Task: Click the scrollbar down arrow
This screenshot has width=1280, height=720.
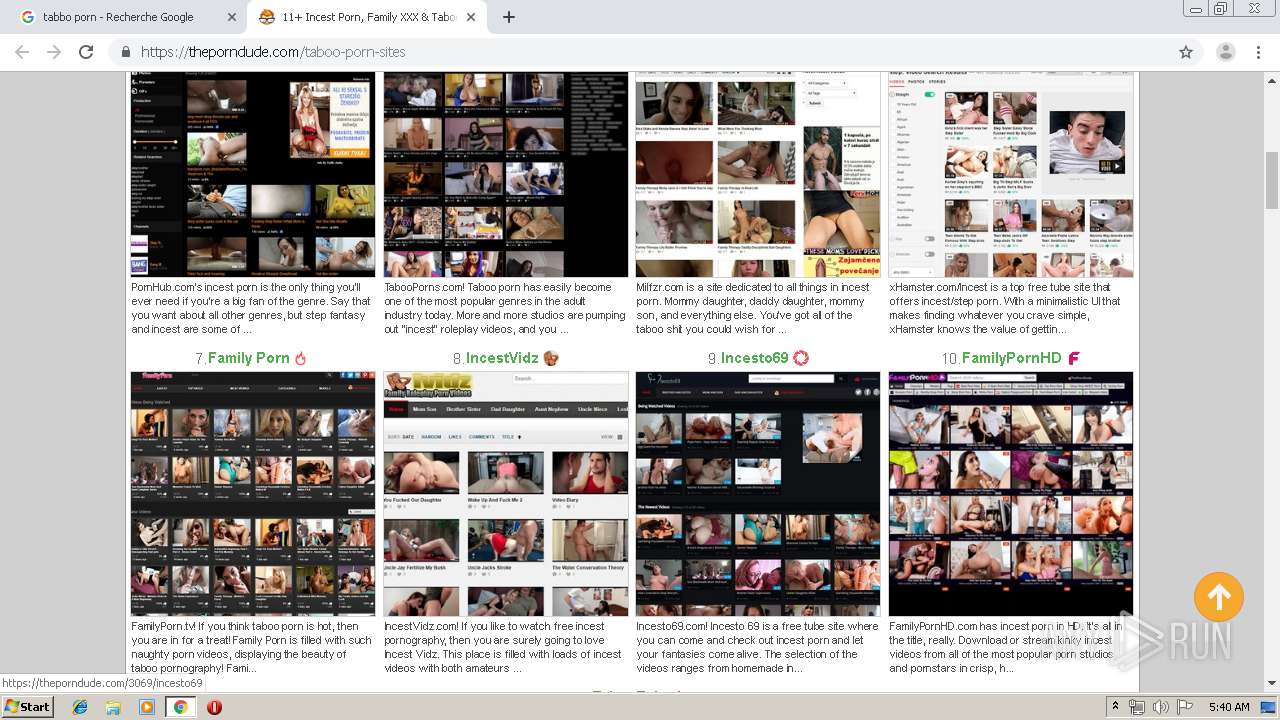Action: (1272, 684)
